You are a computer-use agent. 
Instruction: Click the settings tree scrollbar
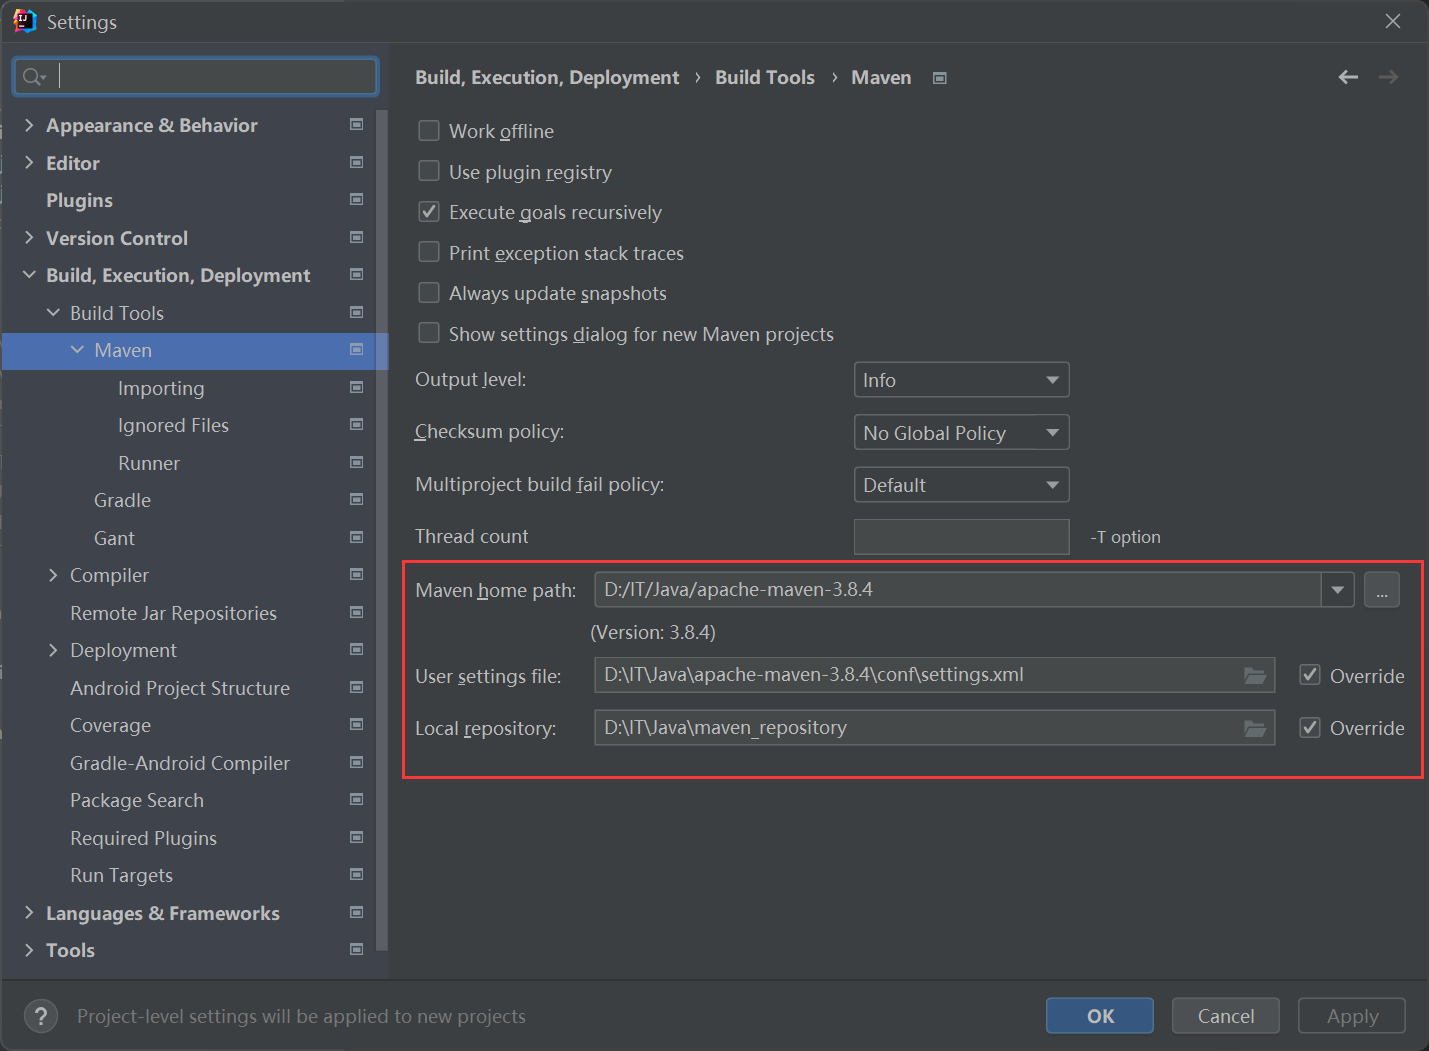tap(382, 530)
